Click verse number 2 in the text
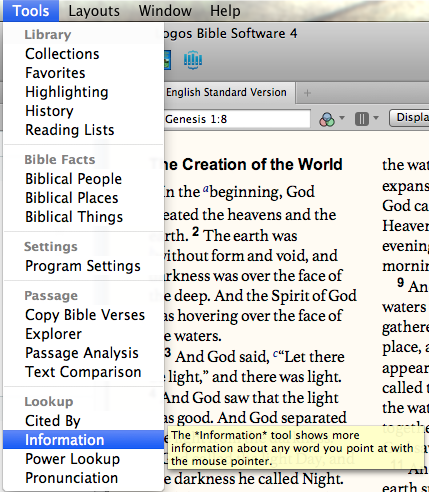Image resolution: width=429 pixels, height=492 pixels. [196, 232]
